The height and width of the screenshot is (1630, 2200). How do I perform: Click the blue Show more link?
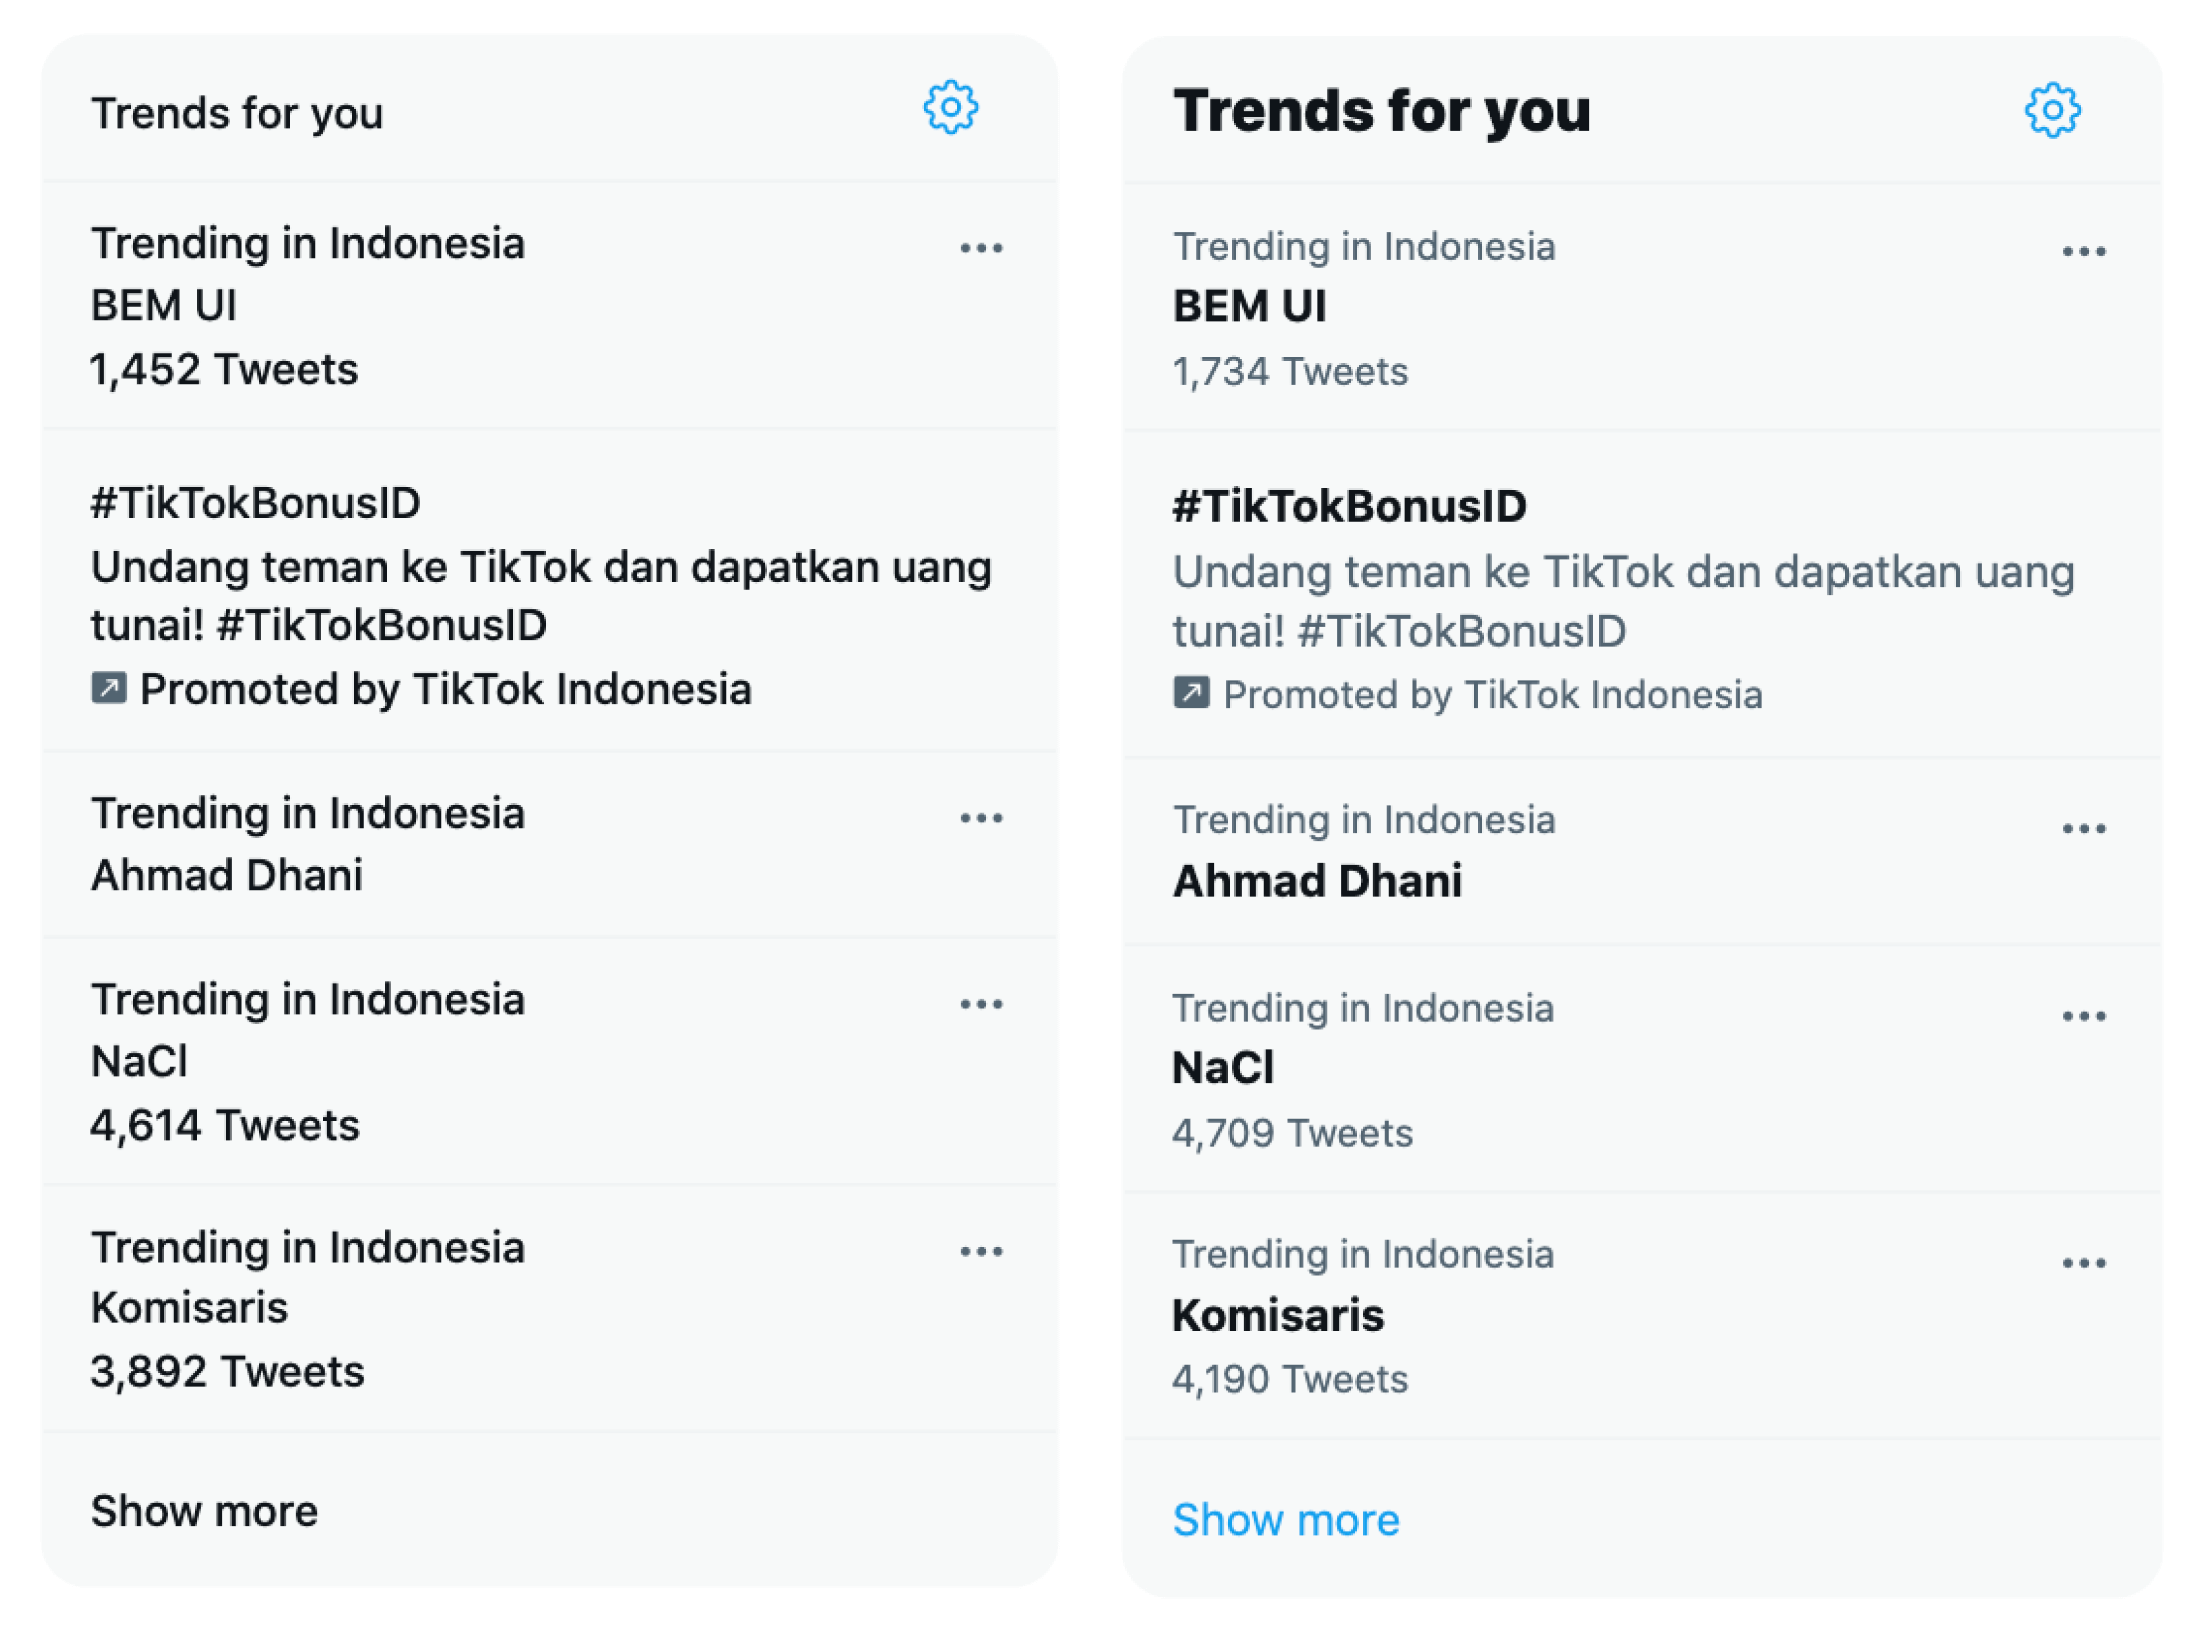1285,1519
